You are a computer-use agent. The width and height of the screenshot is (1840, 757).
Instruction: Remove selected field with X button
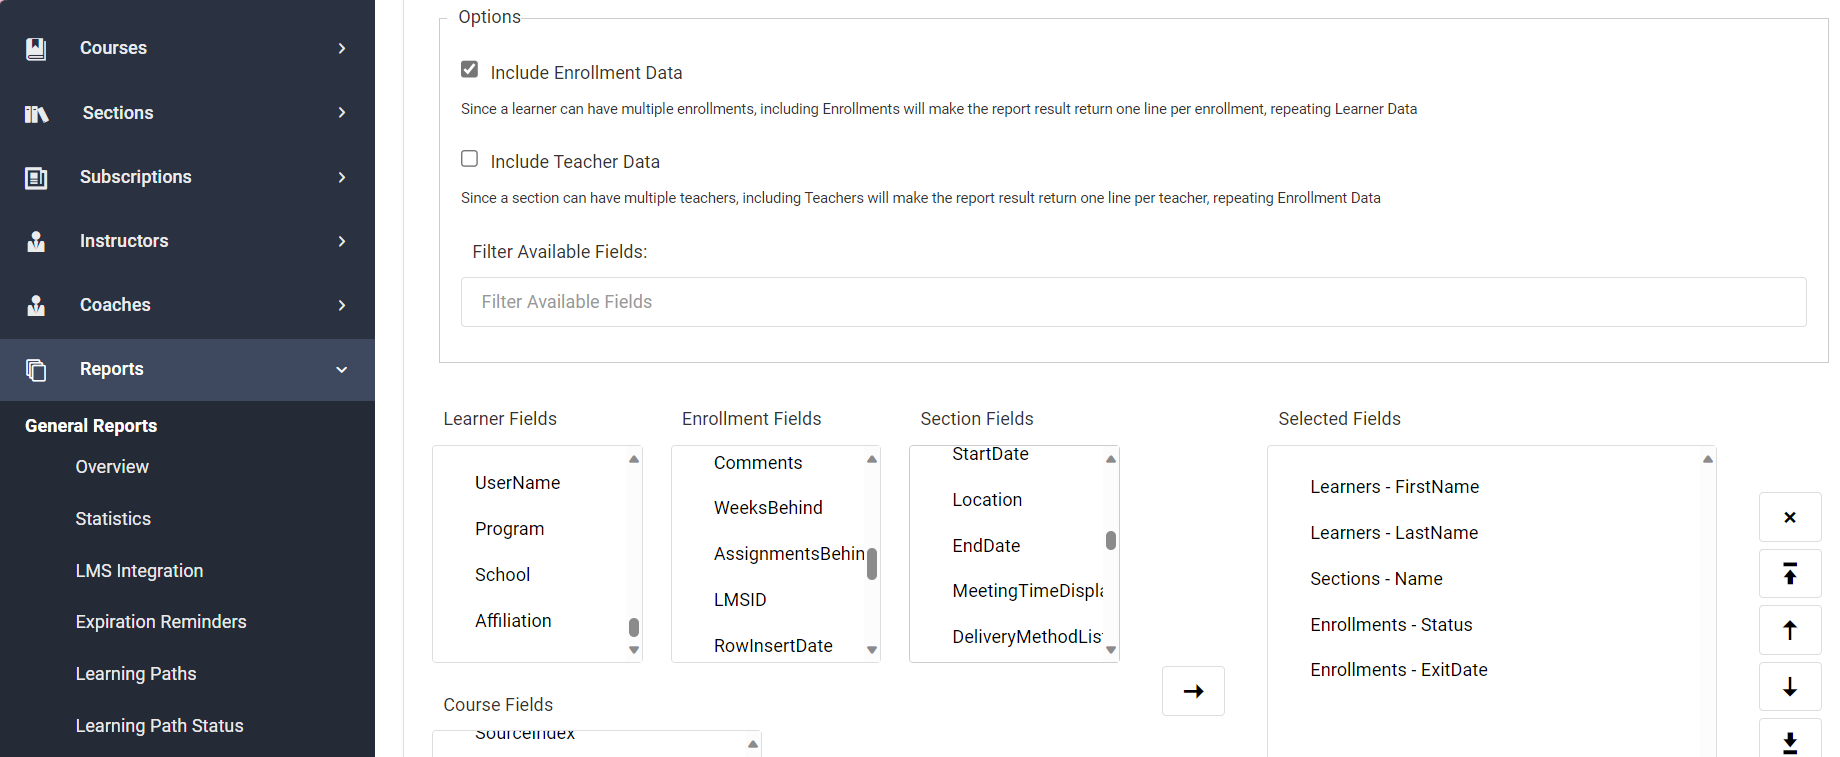tap(1790, 517)
